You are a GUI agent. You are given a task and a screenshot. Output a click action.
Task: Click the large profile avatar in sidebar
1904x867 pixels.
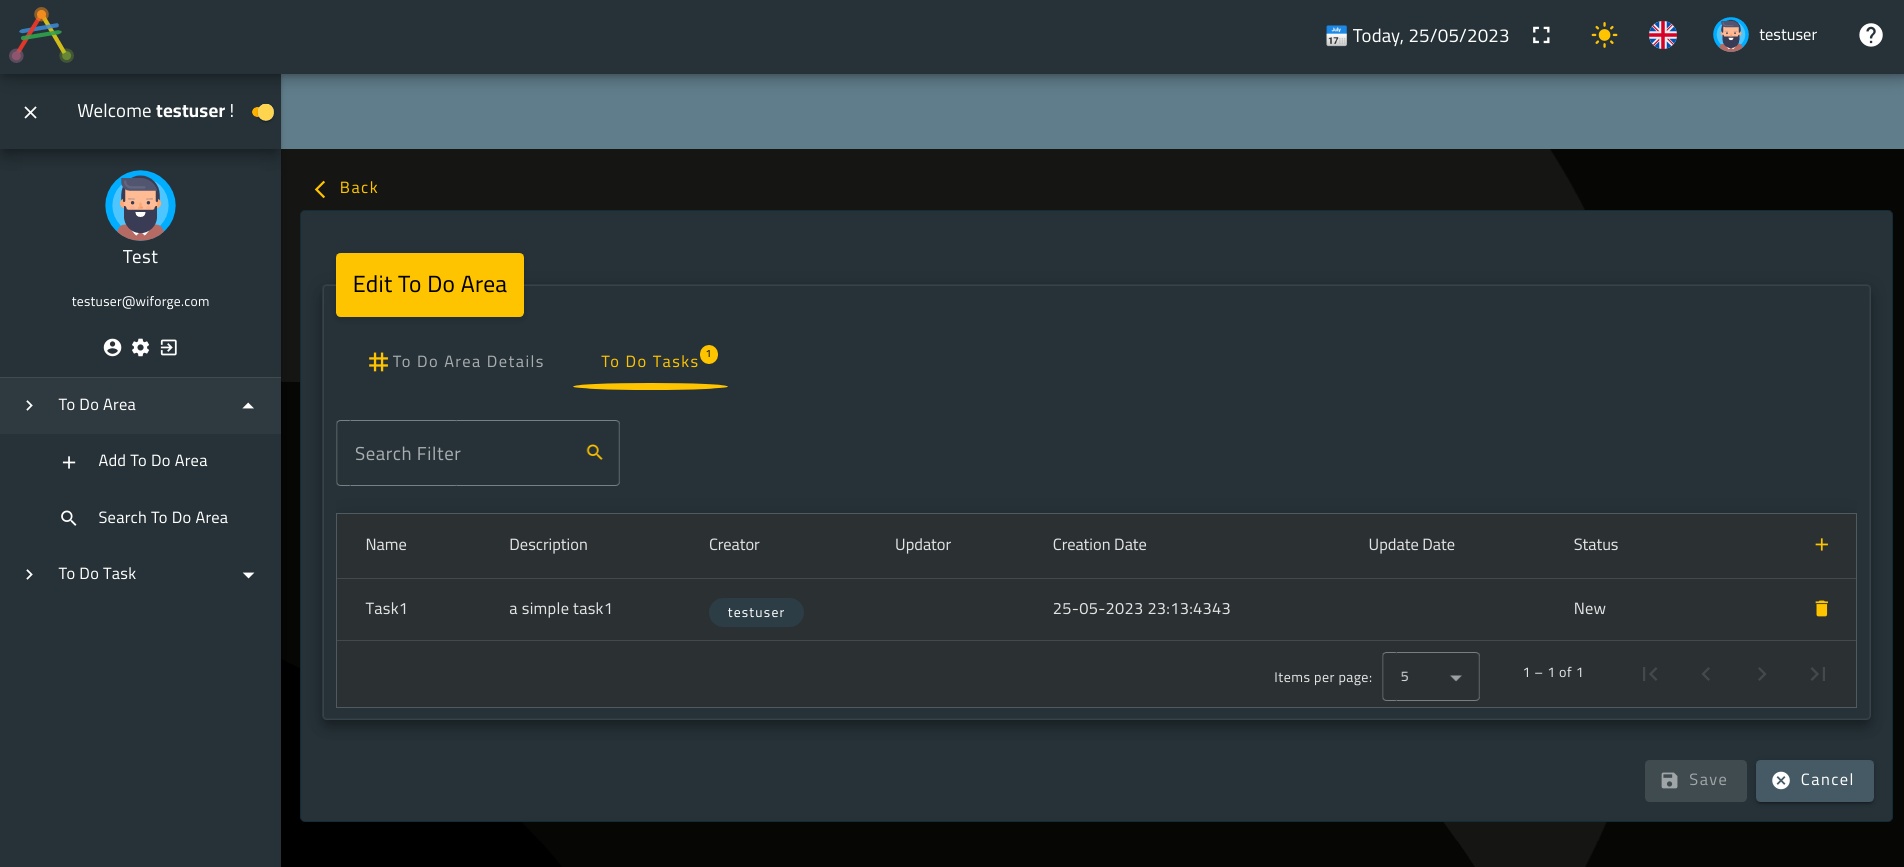tap(140, 206)
